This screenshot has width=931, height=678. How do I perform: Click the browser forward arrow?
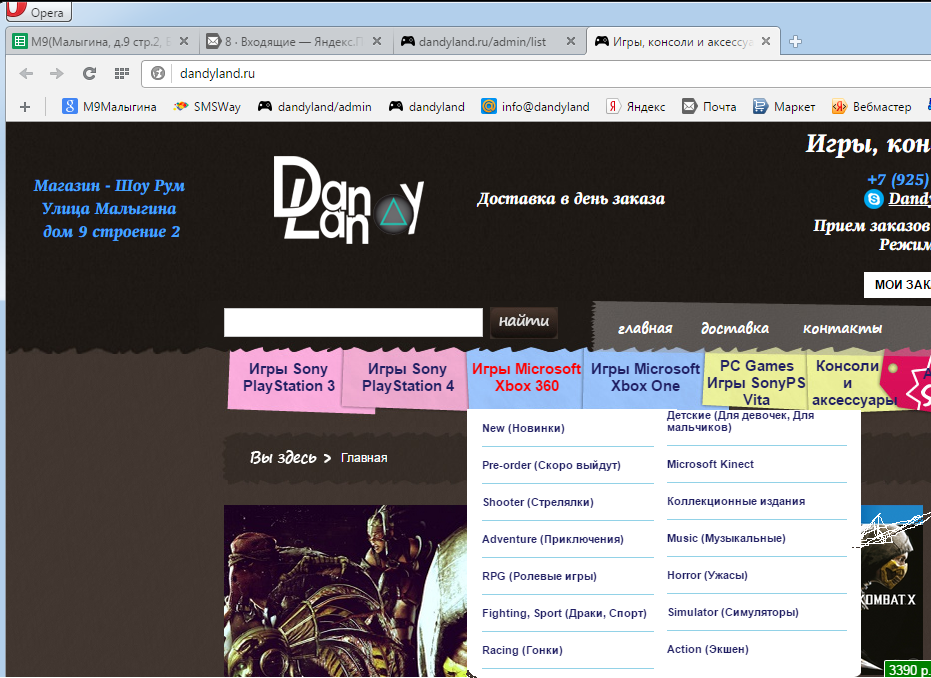(56, 74)
